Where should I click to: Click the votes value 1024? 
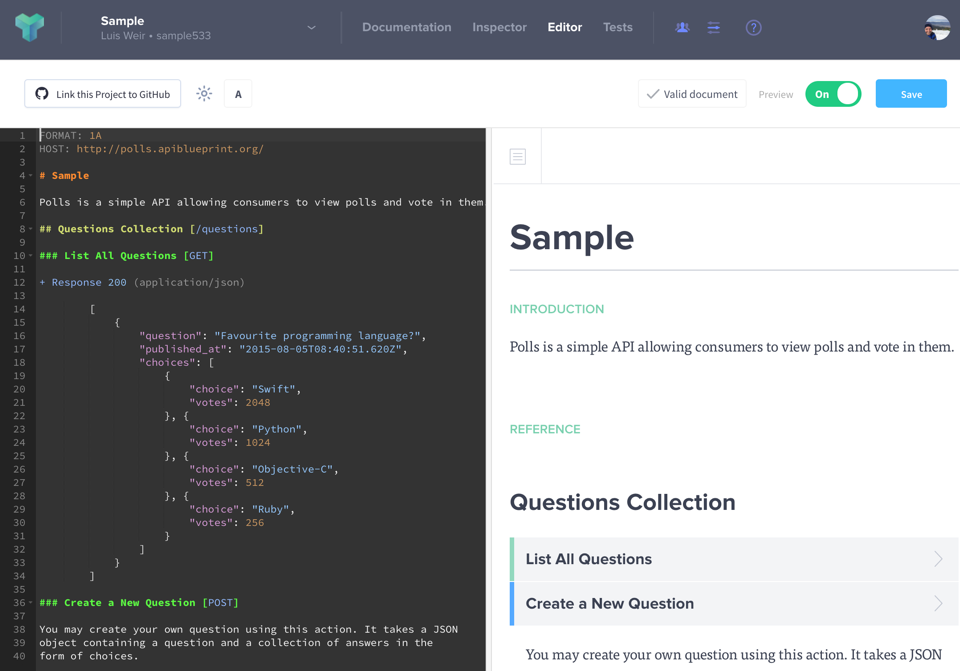[x=258, y=443]
